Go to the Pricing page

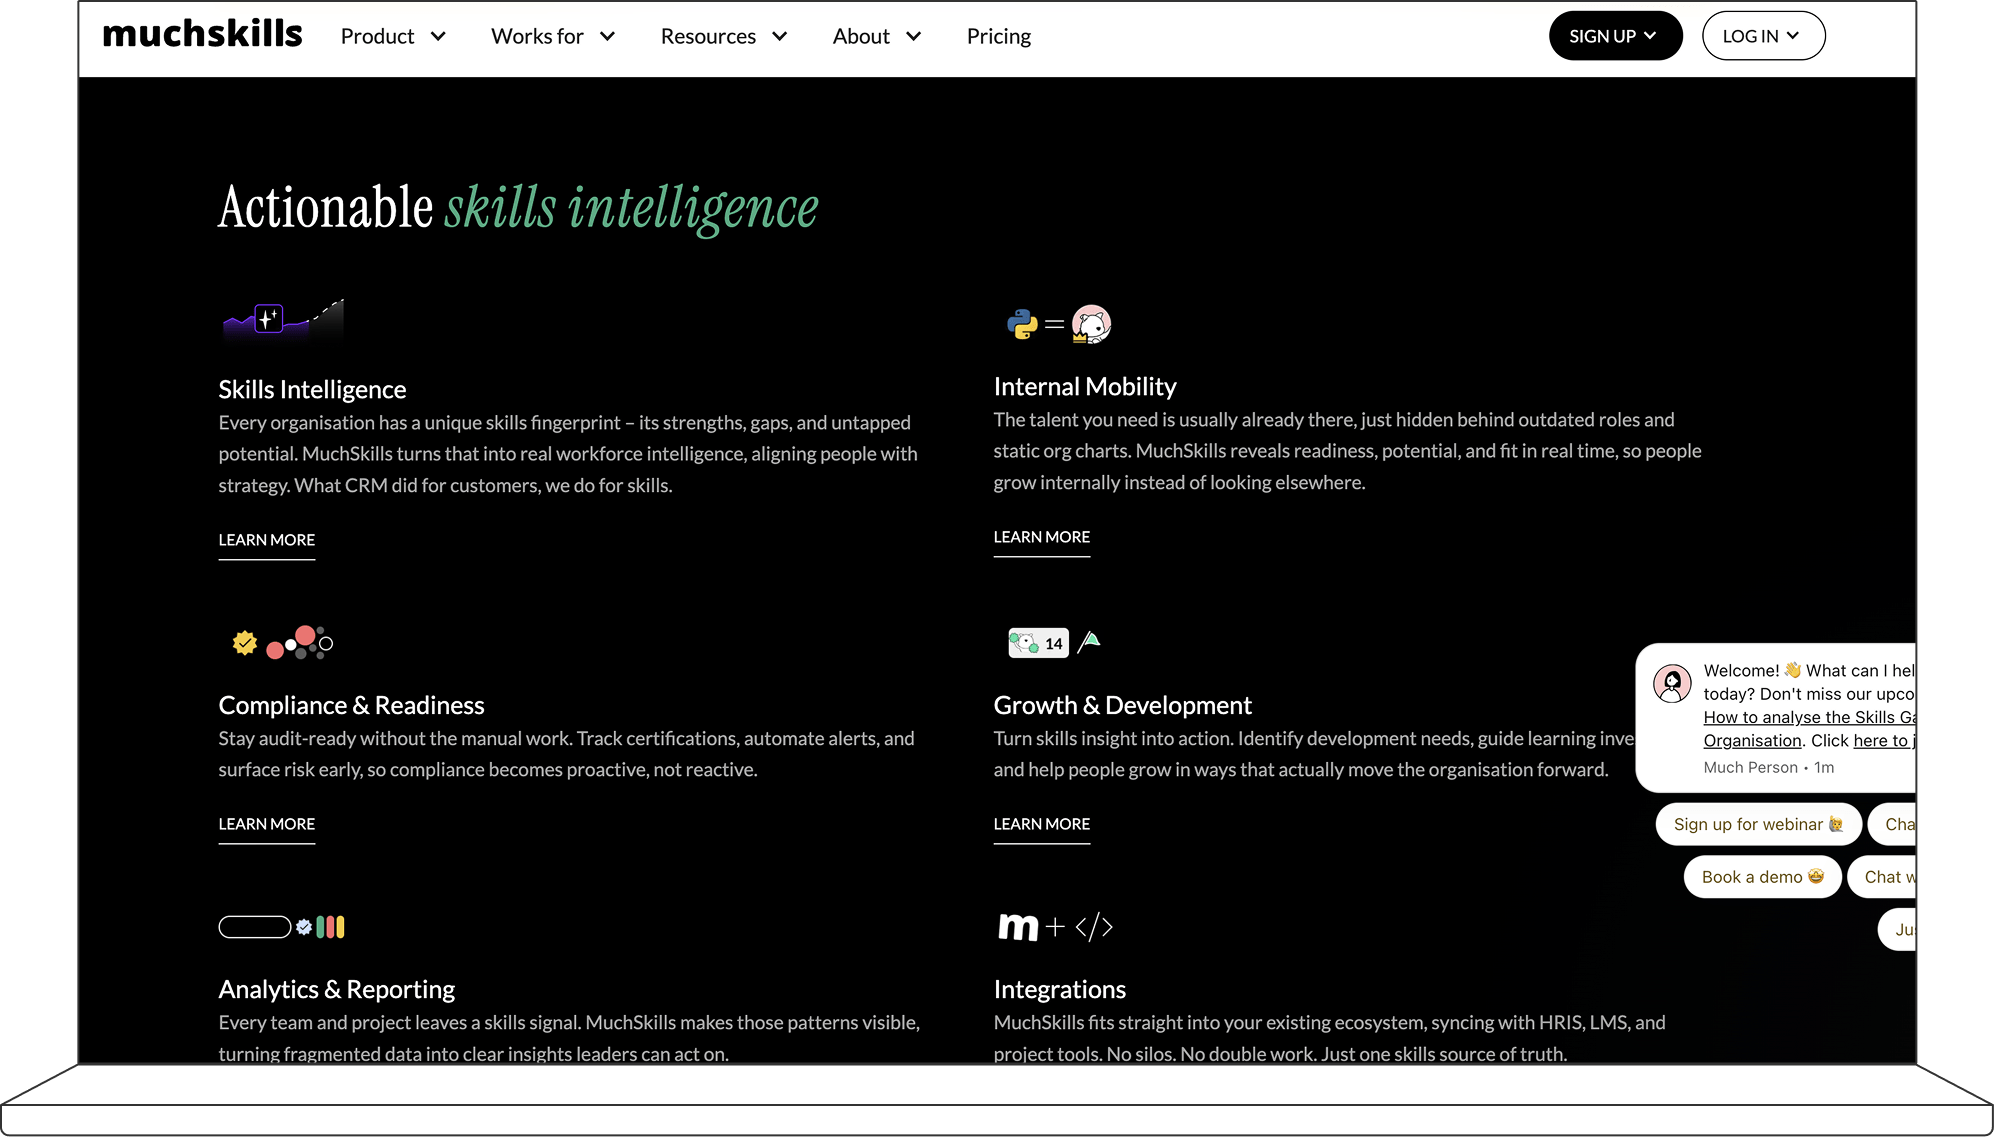tap(998, 37)
